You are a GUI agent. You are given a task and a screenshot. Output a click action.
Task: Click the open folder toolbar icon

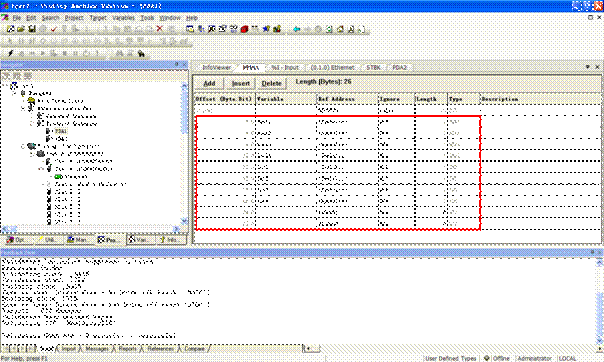coord(21,29)
